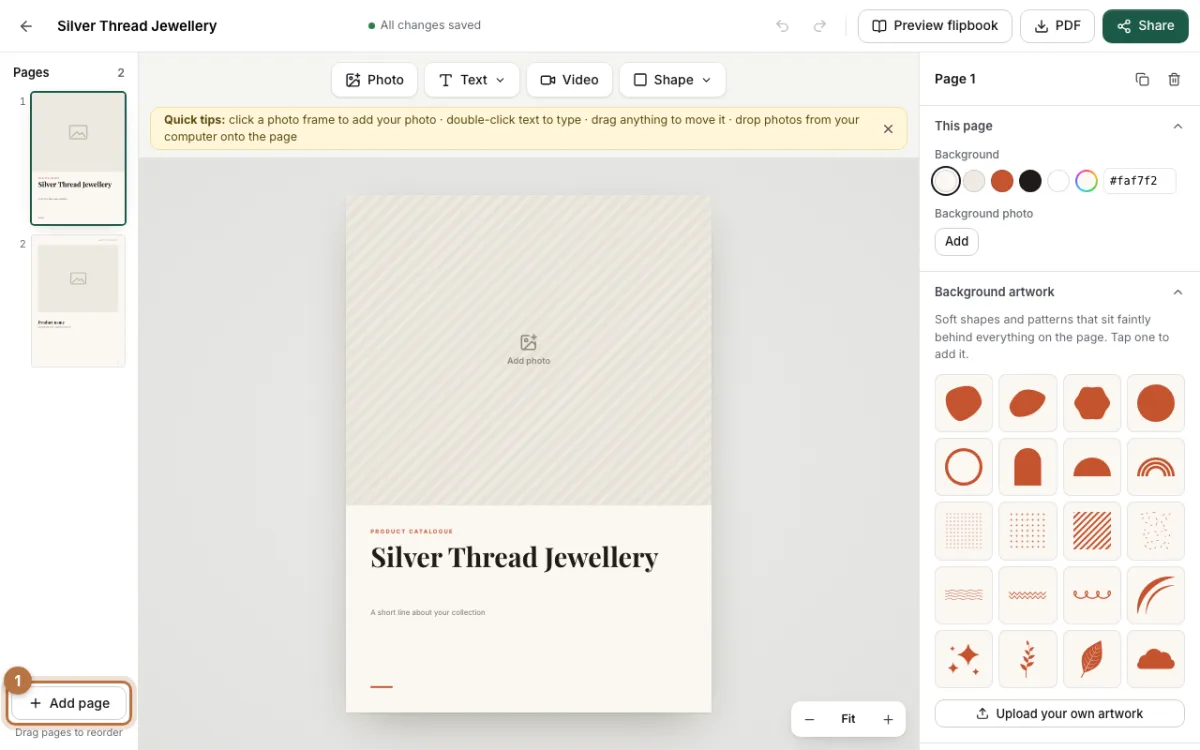Duplicate Page 1 with the copy icon
The width and height of the screenshot is (1200, 750).
[1142, 79]
